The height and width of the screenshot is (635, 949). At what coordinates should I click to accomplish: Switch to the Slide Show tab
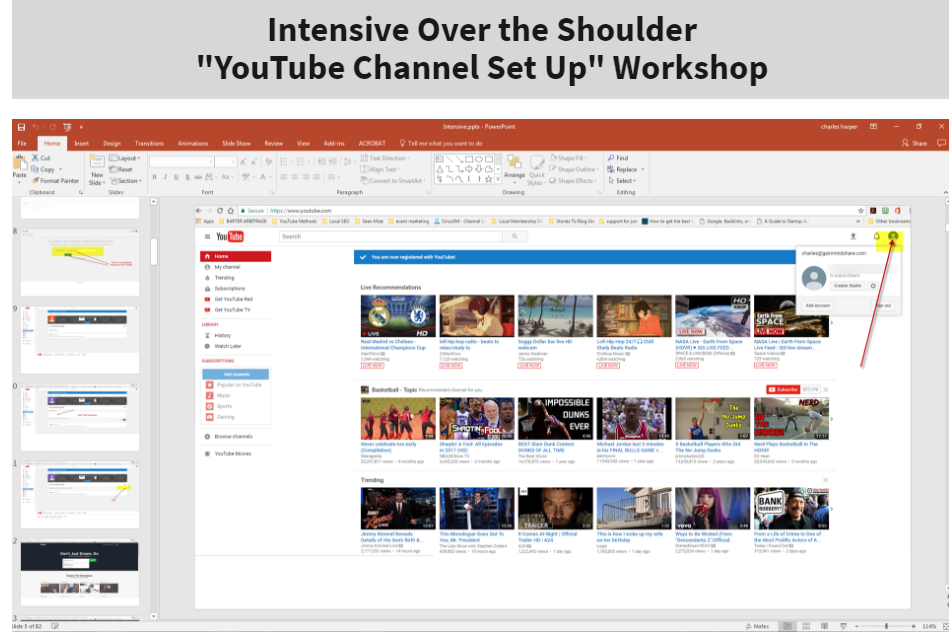point(236,143)
